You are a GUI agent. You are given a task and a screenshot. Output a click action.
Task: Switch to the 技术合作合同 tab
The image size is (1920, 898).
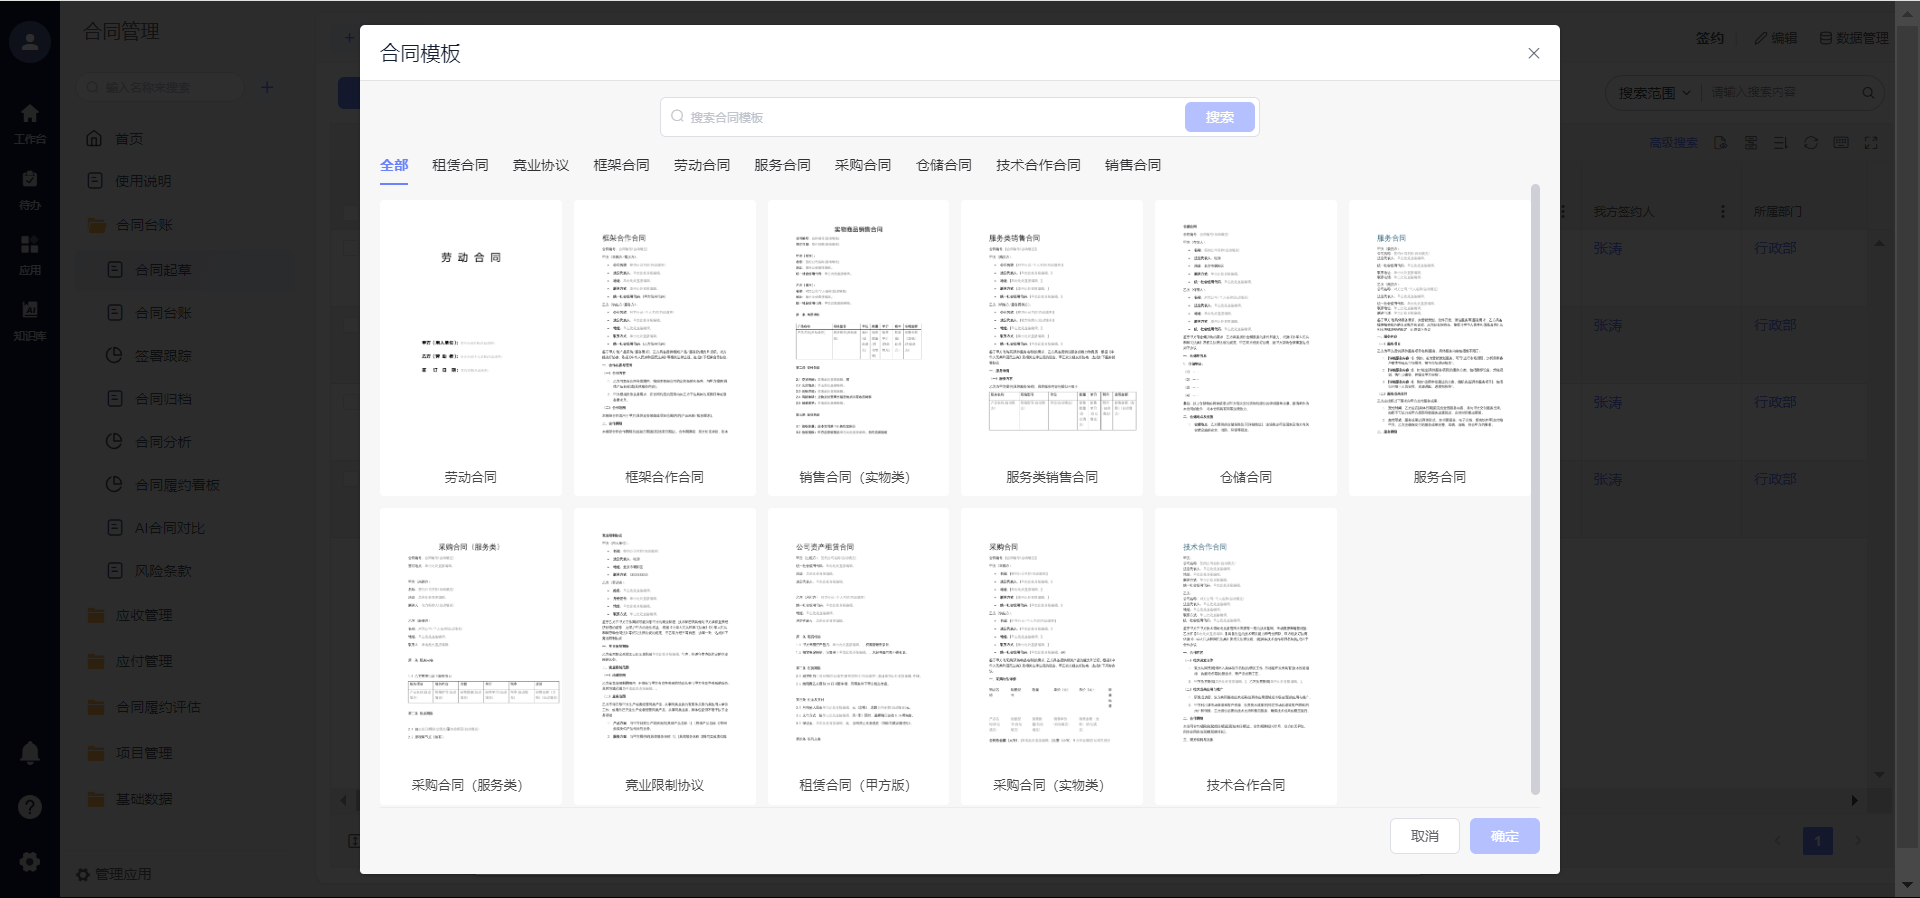(1038, 165)
